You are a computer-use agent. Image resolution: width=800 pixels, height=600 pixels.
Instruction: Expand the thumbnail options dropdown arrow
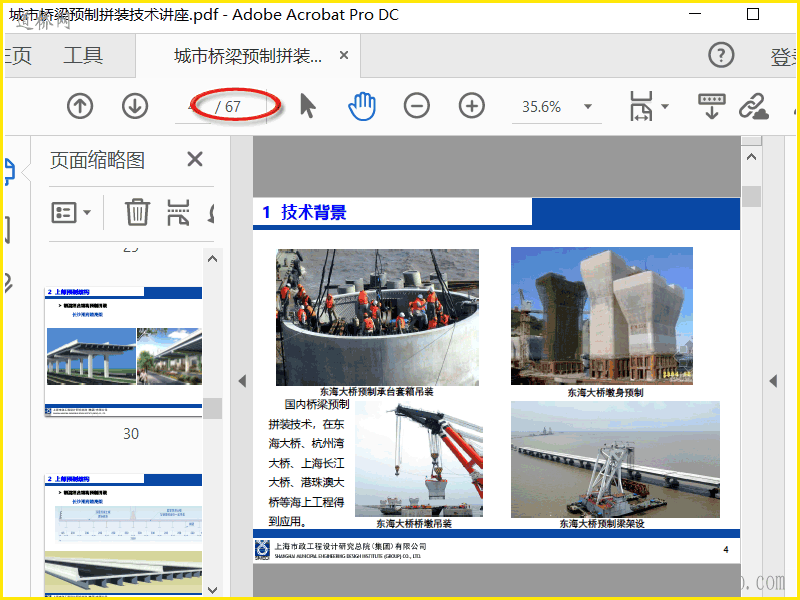click(87, 212)
